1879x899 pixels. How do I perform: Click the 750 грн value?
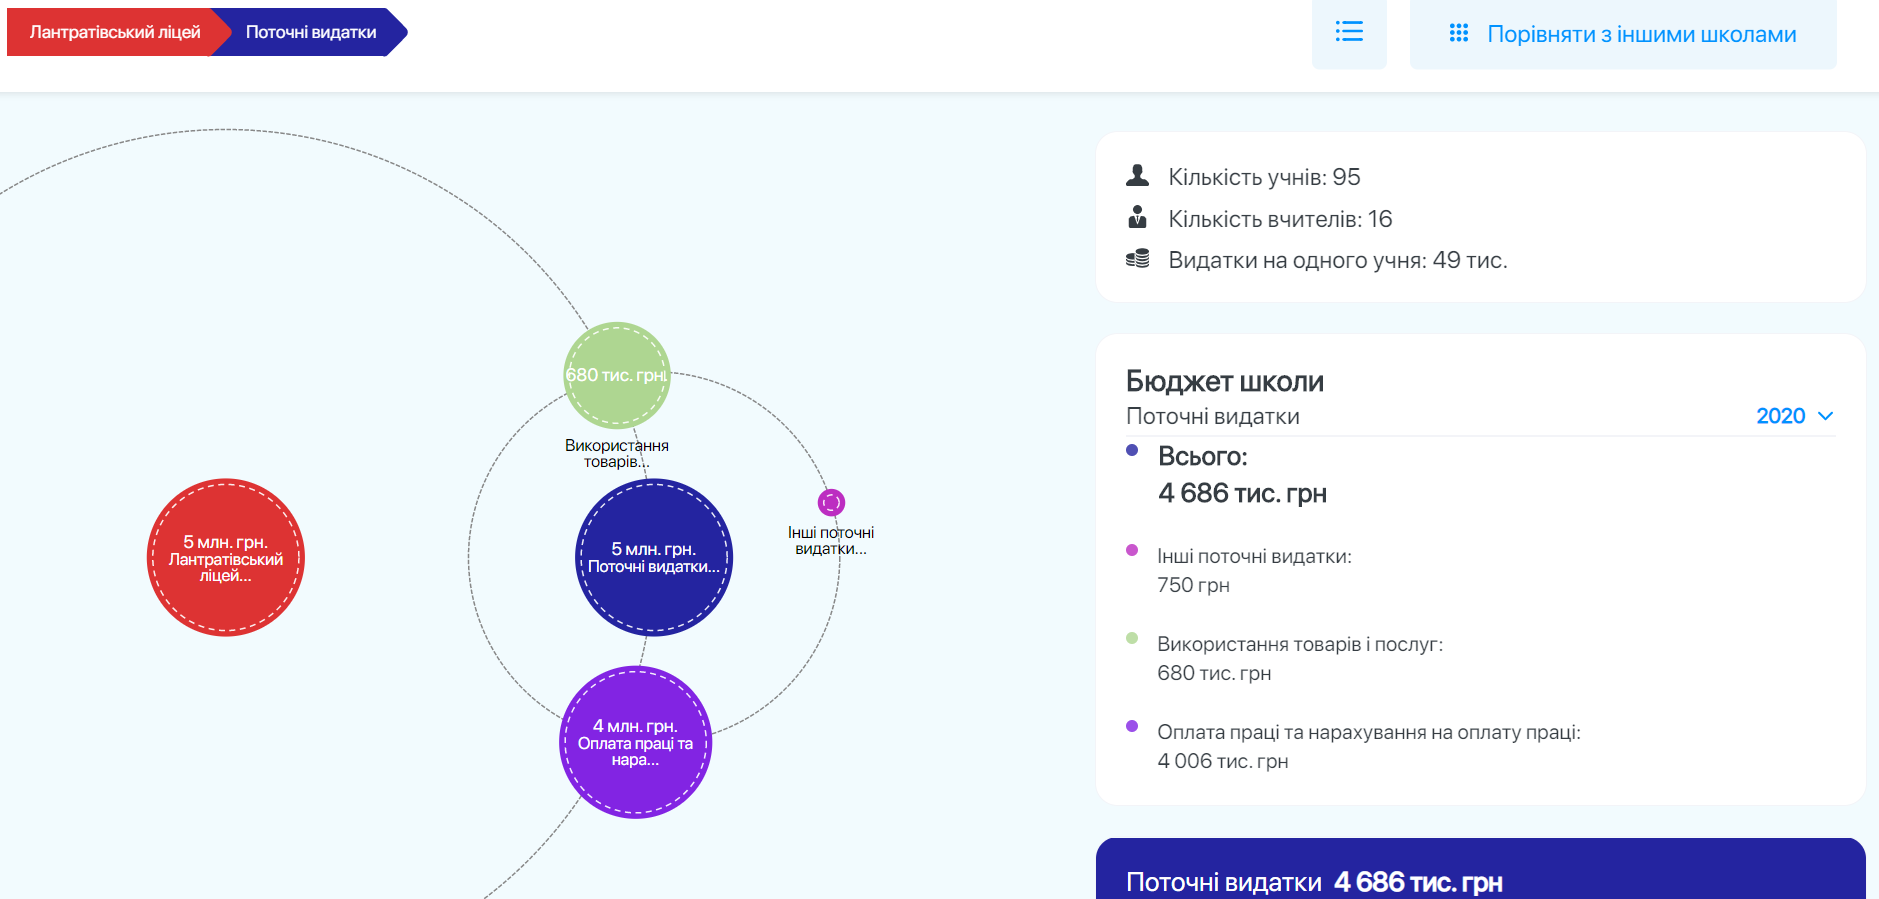[x=1193, y=585]
